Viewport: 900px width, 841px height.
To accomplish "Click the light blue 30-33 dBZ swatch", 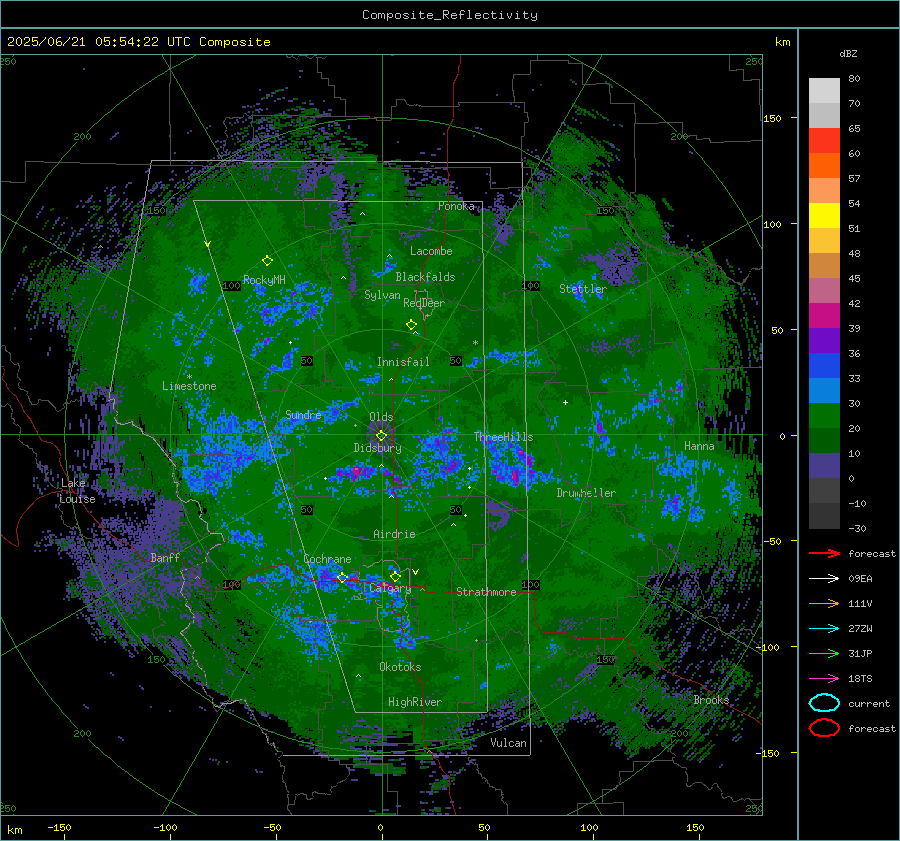I will tap(824, 391).
